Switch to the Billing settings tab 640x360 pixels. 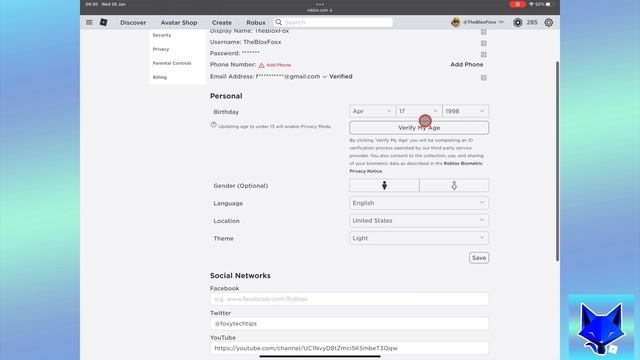click(160, 77)
